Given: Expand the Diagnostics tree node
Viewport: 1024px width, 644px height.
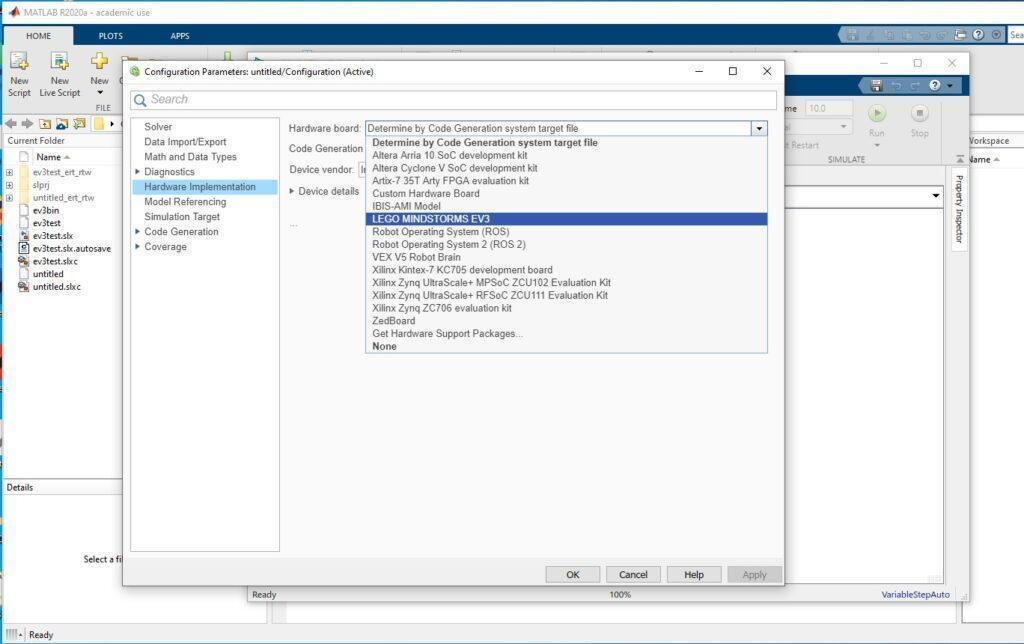Looking at the screenshot, I should [137, 172].
